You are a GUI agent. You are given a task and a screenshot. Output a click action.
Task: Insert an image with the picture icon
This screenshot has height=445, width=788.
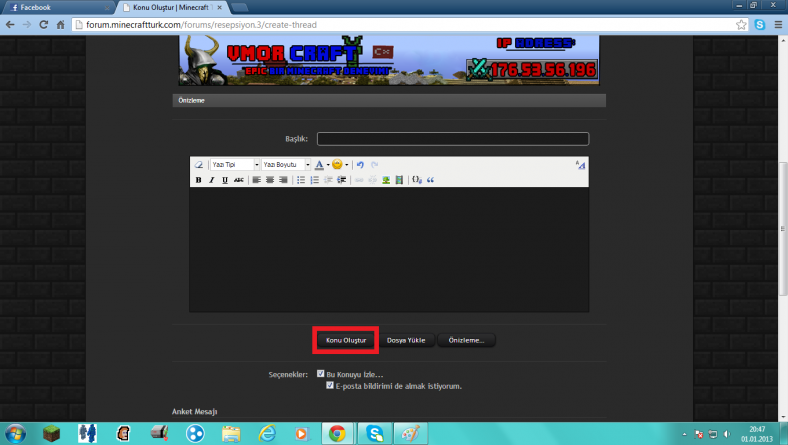(x=386, y=180)
